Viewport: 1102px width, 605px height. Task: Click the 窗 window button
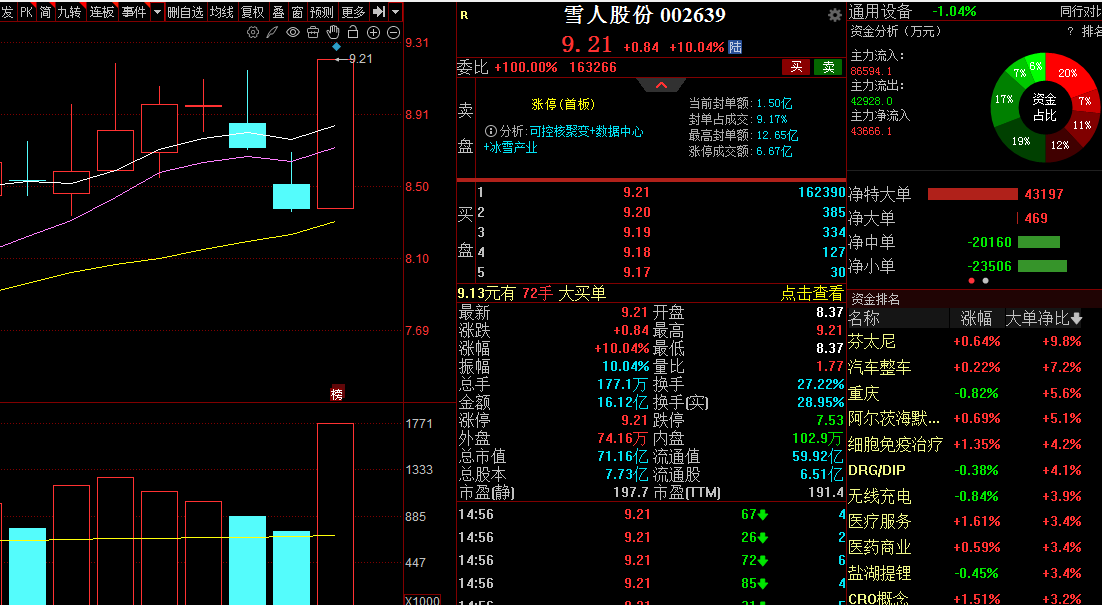(297, 12)
